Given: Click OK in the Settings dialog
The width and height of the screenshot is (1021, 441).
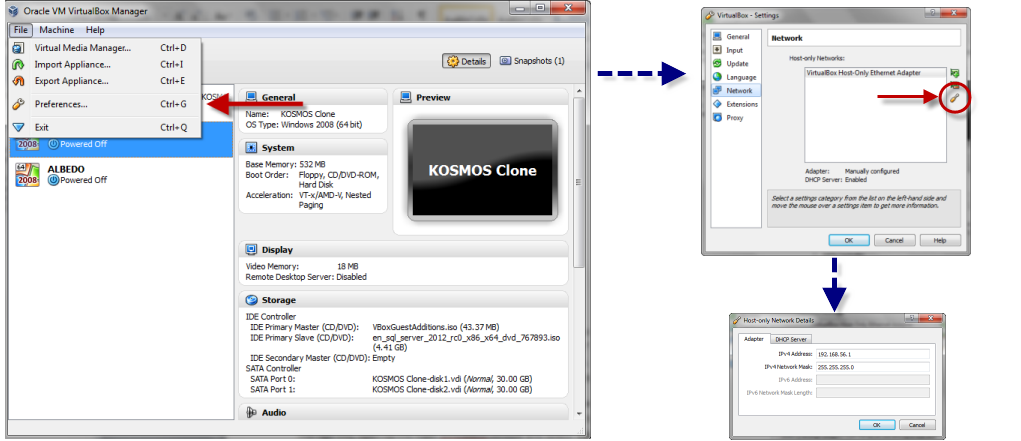Looking at the screenshot, I should [x=849, y=240].
